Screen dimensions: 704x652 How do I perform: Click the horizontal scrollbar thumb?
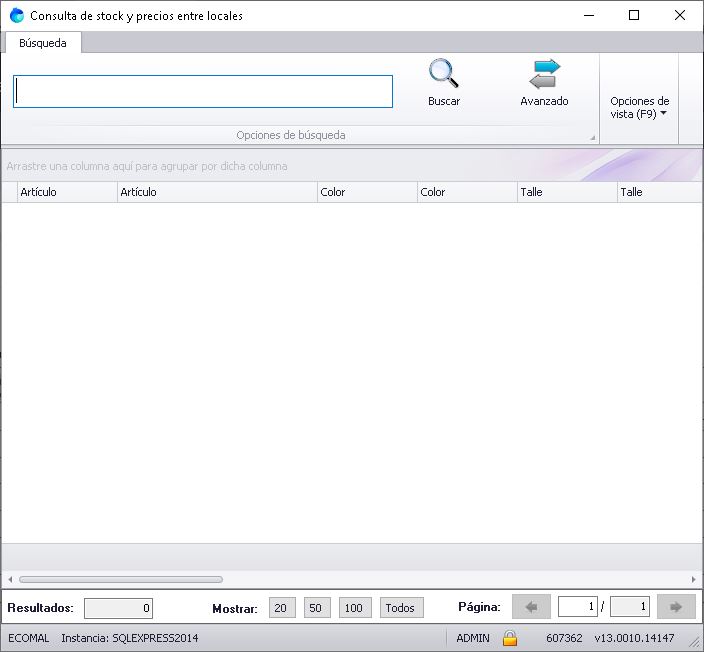[x=121, y=579]
